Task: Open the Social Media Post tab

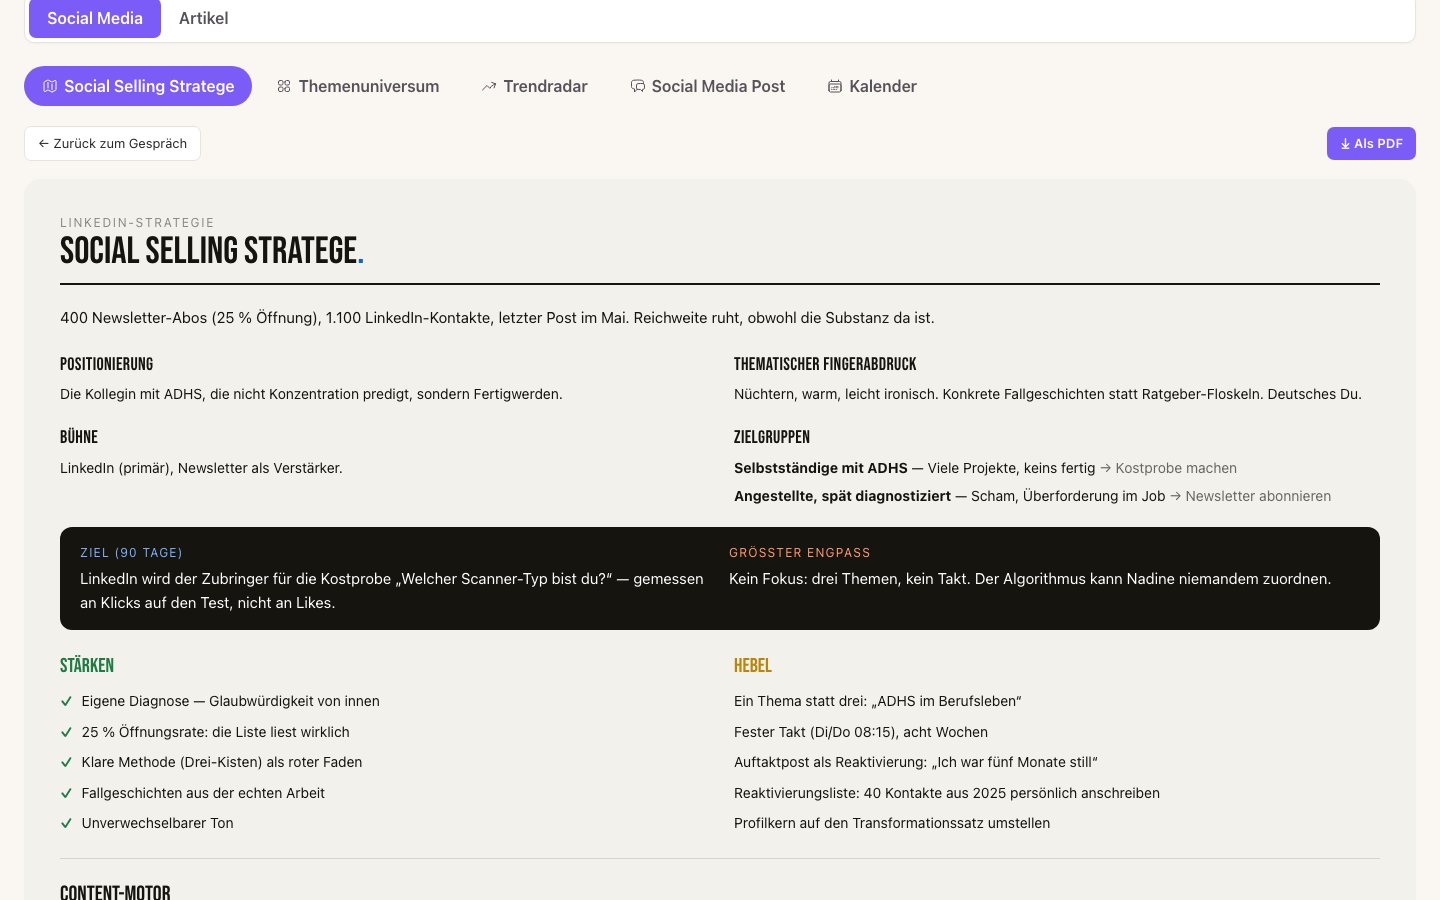Action: tap(708, 86)
